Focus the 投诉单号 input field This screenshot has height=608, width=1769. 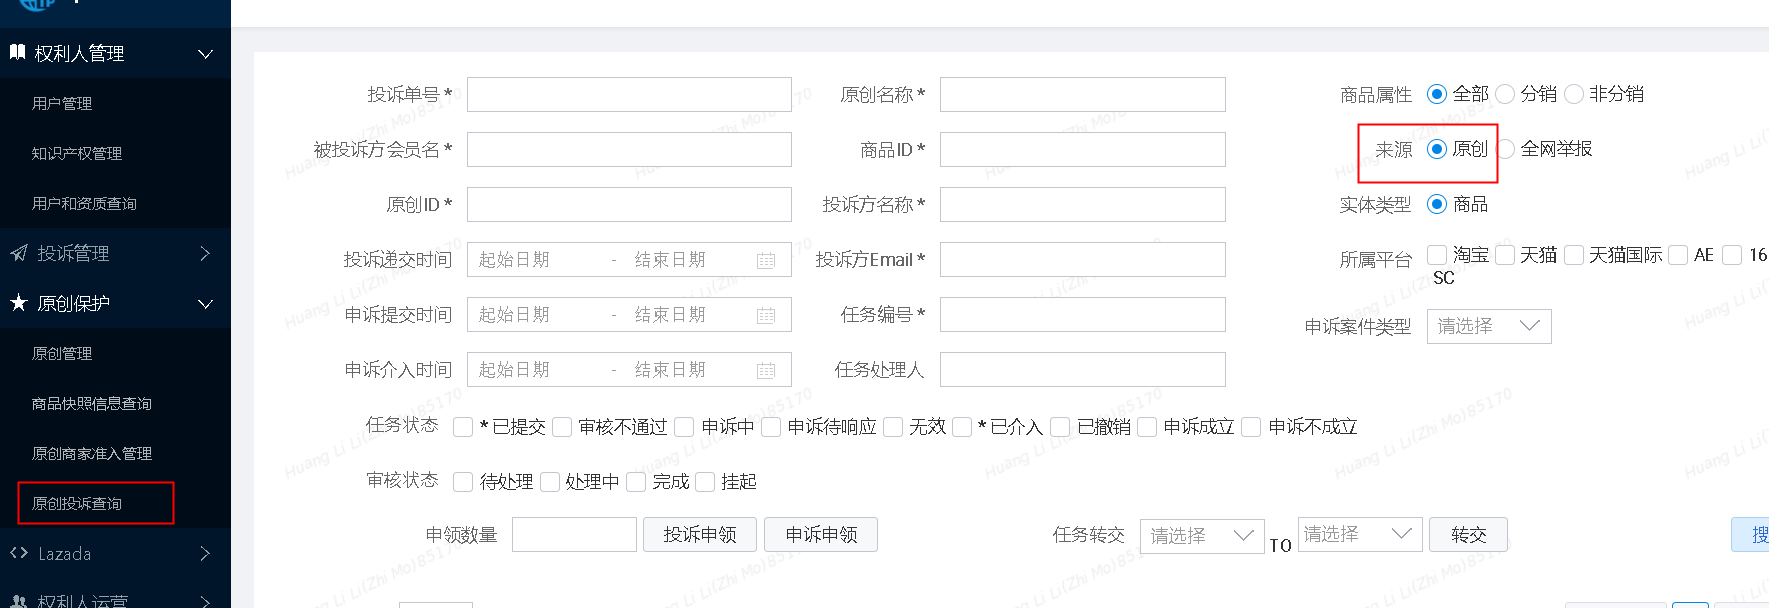(628, 95)
